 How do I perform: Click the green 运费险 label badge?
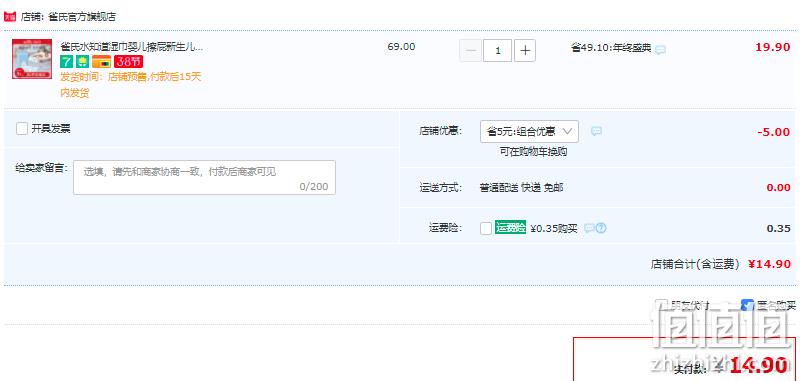click(x=510, y=227)
